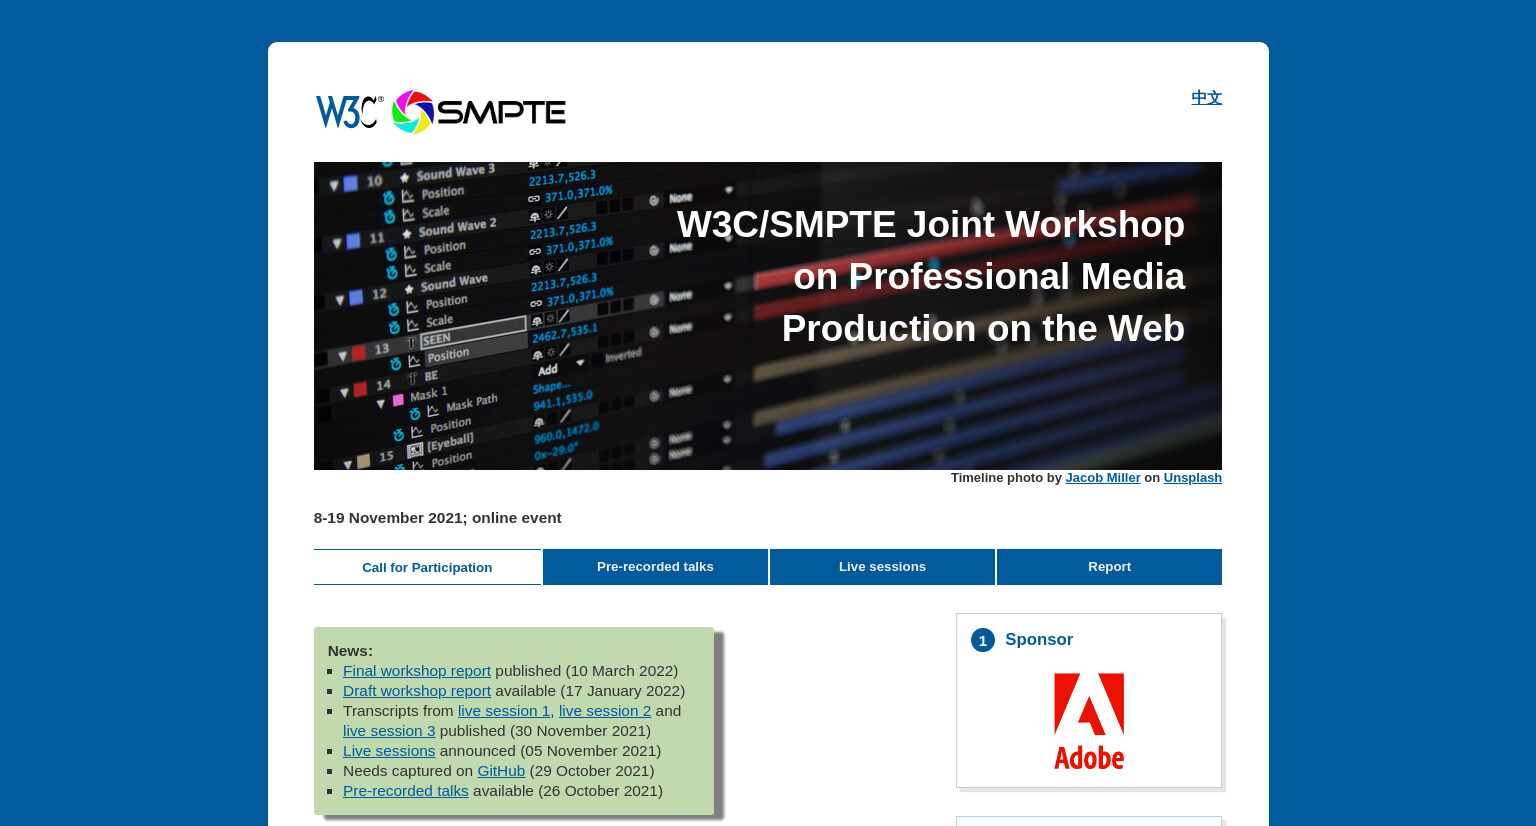The image size is (1536, 826).
Task: Open Pre-recorded talks news link
Action: click(406, 791)
